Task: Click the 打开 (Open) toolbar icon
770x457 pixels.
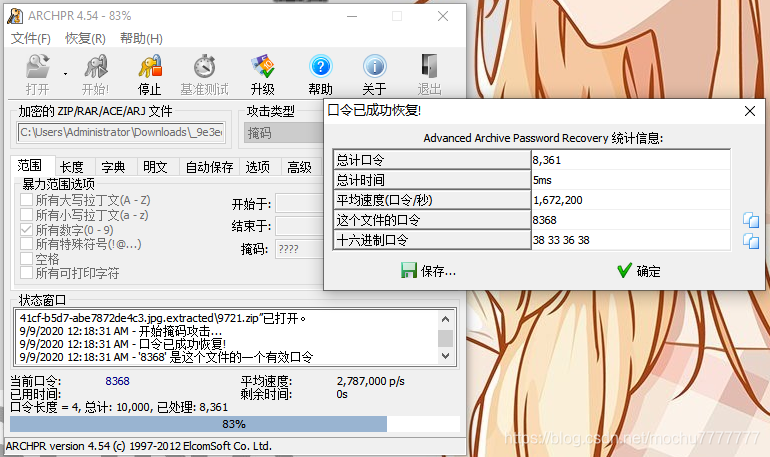Action: click(38, 66)
